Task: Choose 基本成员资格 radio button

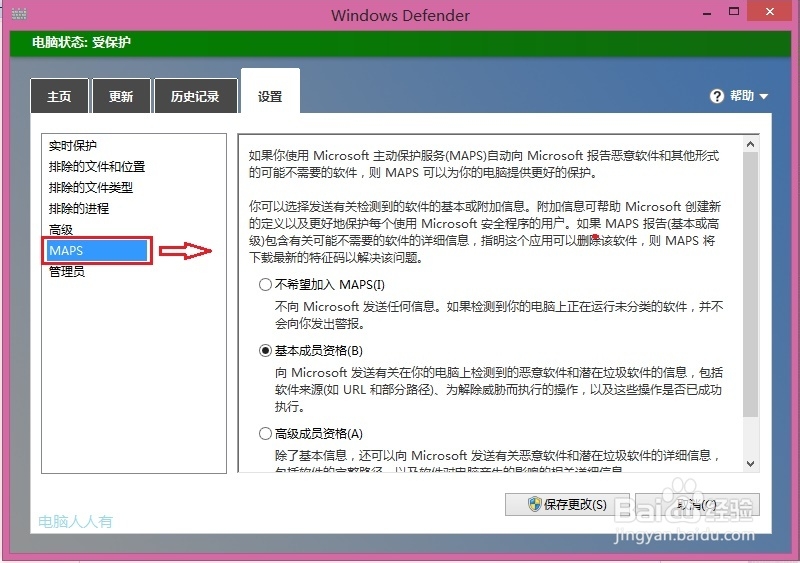Action: [265, 351]
